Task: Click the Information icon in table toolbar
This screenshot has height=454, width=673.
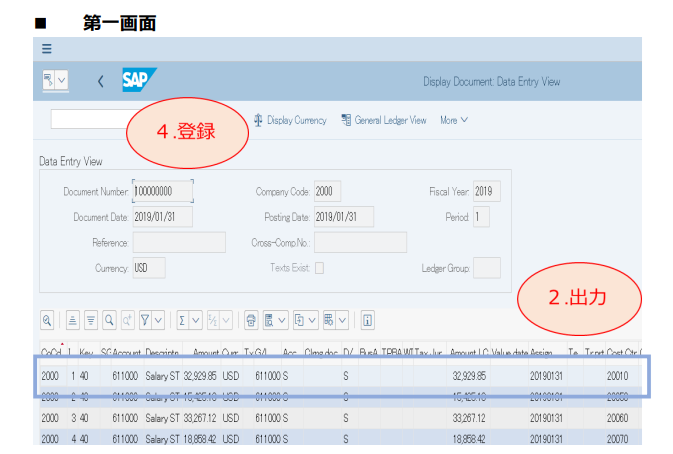Action: coord(367,320)
